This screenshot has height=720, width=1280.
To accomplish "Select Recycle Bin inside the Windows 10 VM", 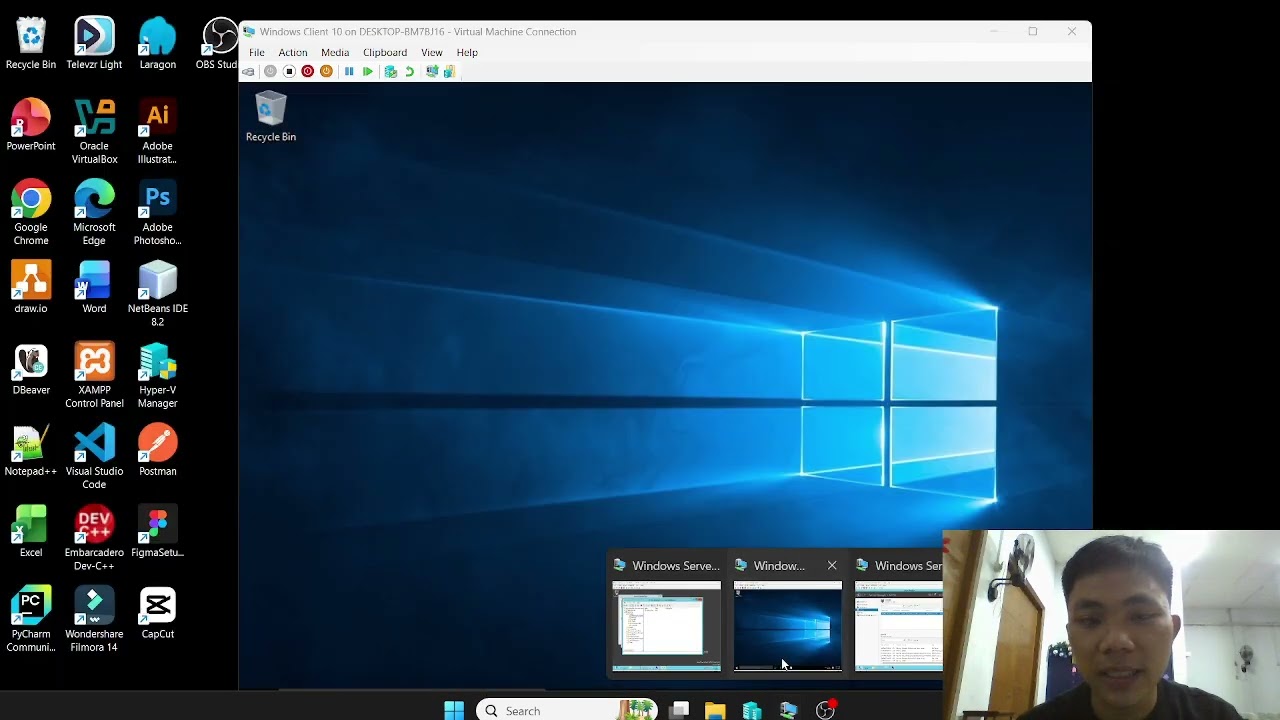I will (271, 117).
